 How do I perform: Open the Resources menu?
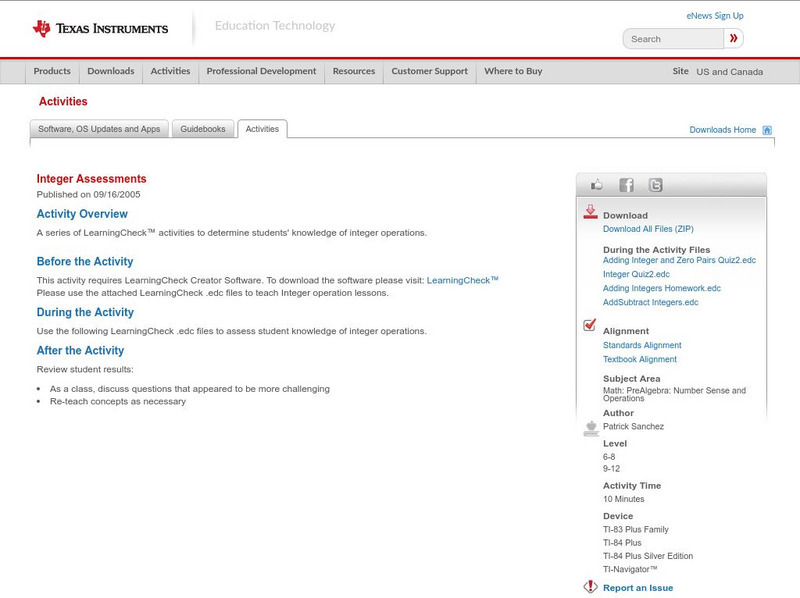[355, 71]
